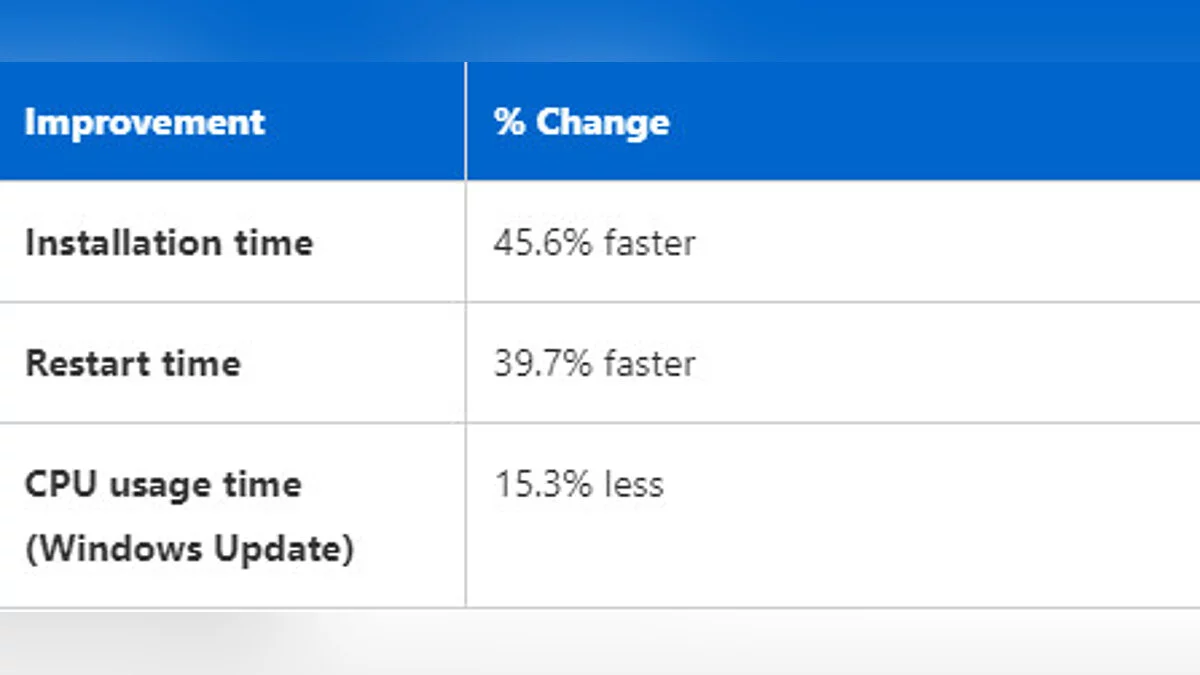Click the "CPU usage time" text
Viewport: 1200px width, 675px height.
click(162, 485)
